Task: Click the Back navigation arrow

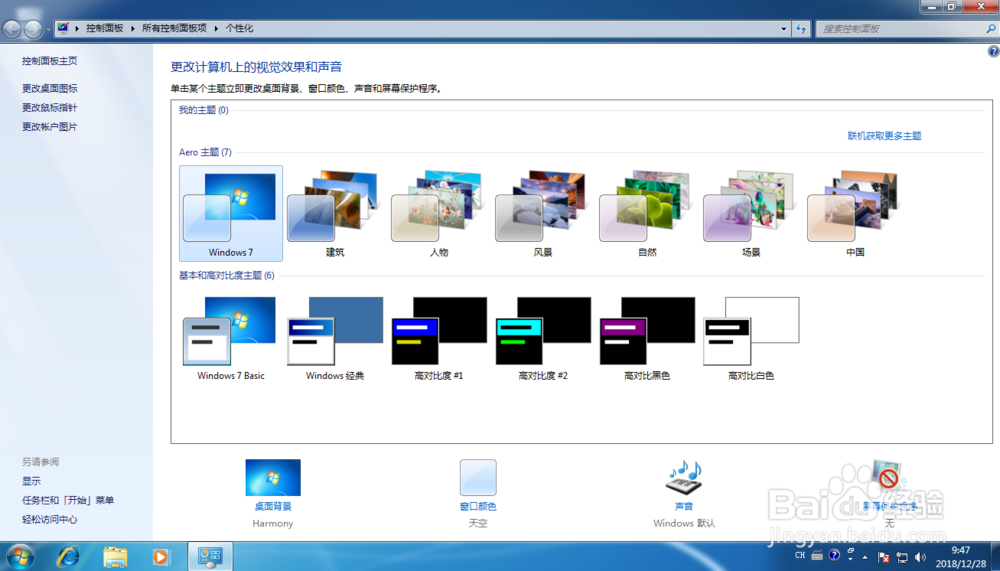Action: pos(12,29)
